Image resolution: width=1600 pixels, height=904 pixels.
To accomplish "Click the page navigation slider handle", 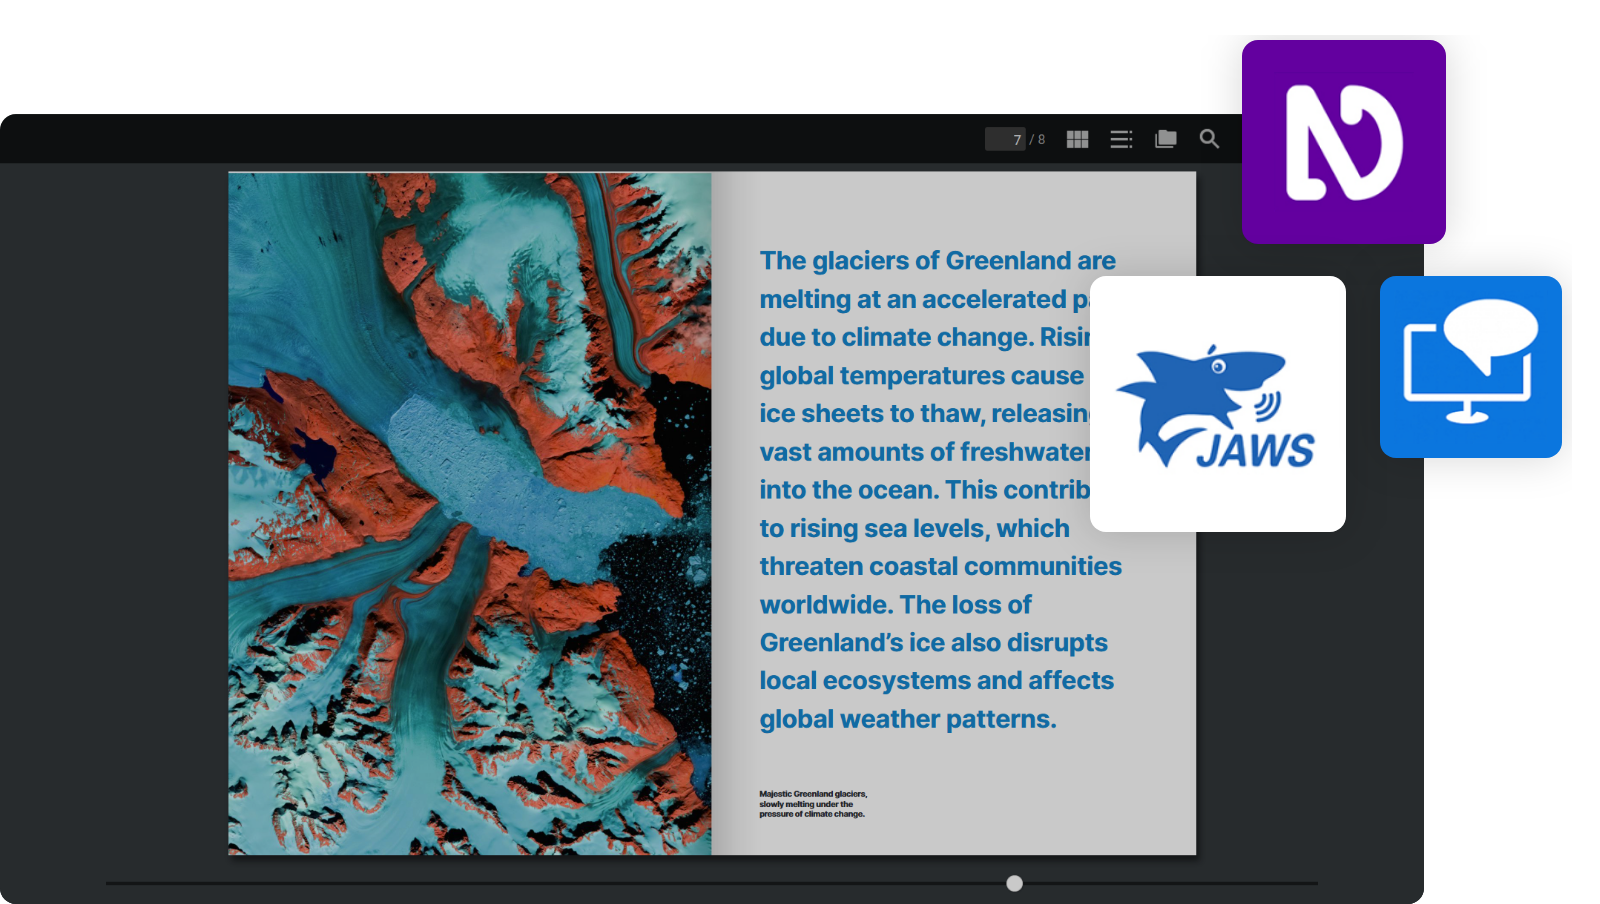I will pyautogui.click(x=1014, y=883).
